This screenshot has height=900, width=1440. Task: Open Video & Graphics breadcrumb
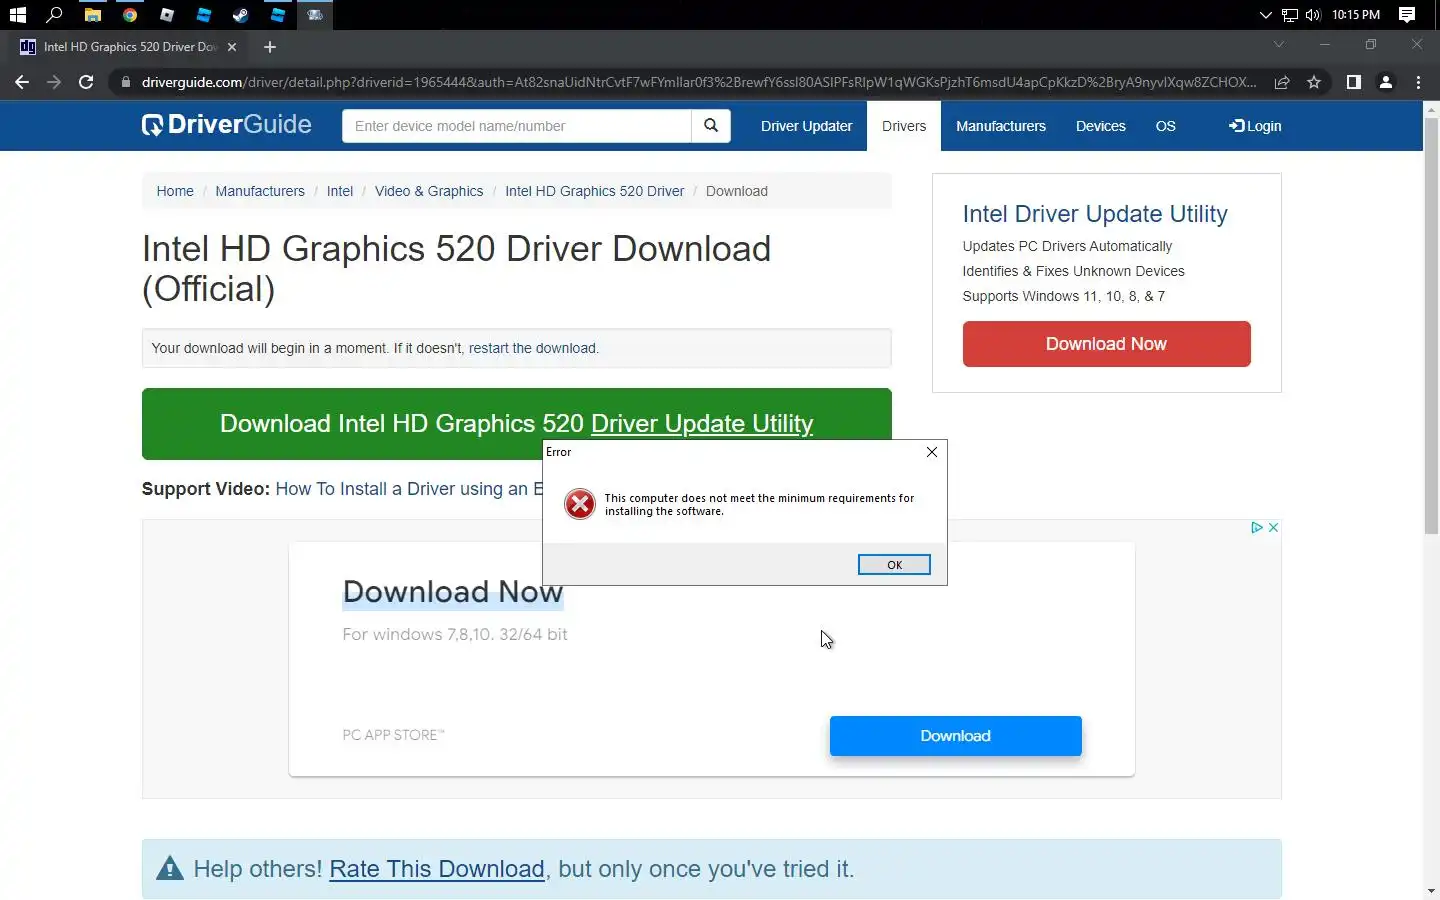pos(429,191)
